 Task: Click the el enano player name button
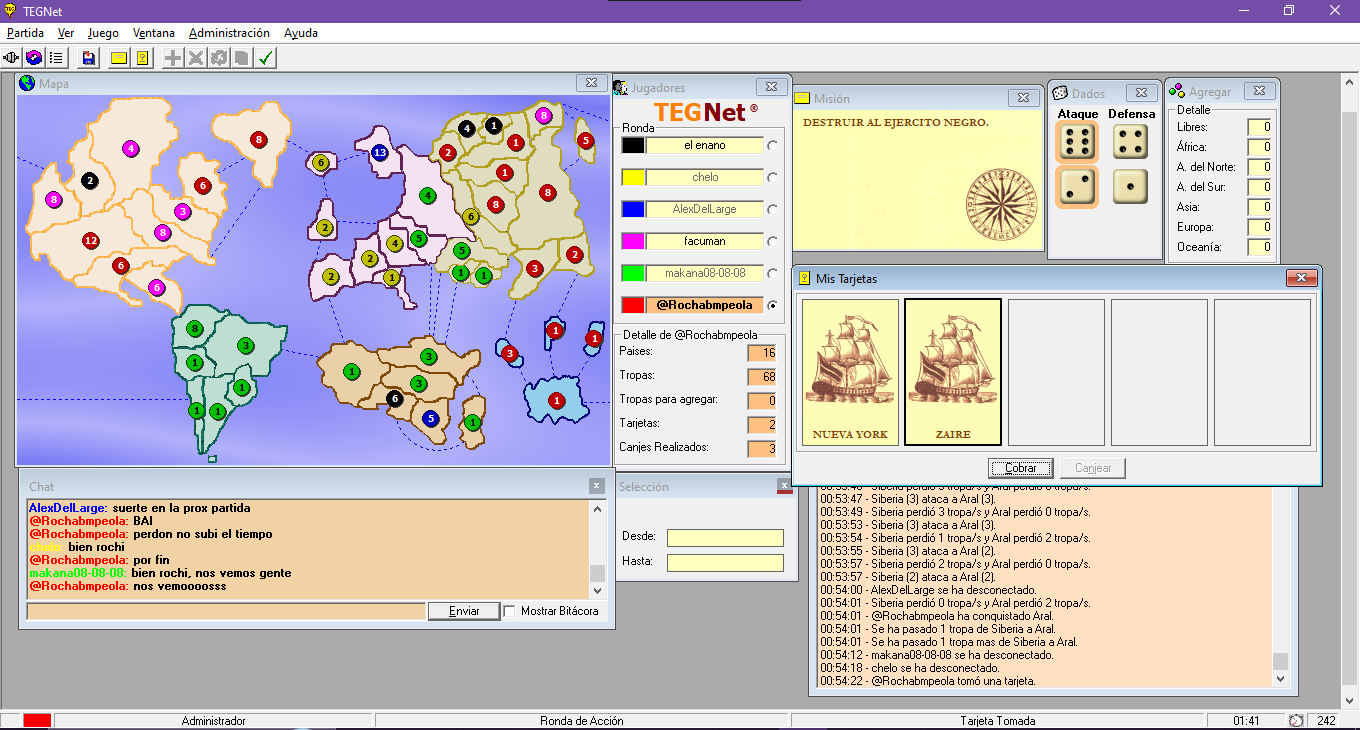pos(705,146)
